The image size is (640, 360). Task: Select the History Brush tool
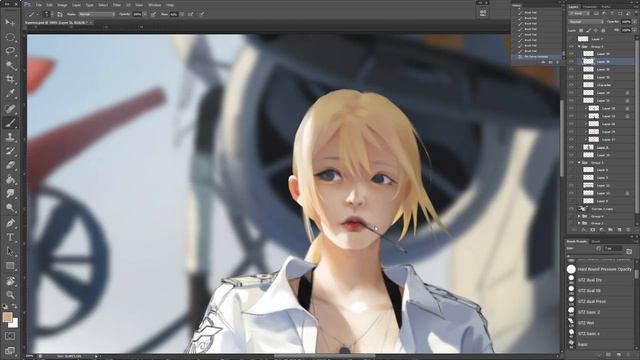point(10,151)
